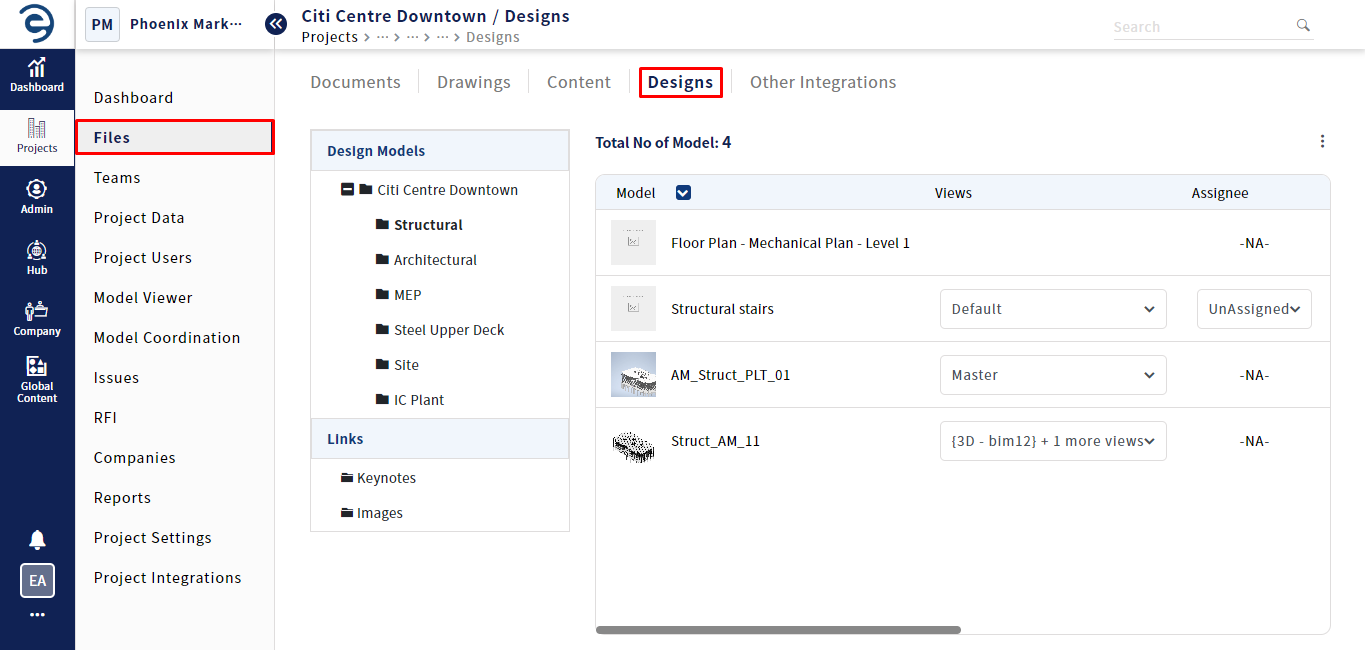Click the horizontal scrollbar under the table

coord(778,630)
